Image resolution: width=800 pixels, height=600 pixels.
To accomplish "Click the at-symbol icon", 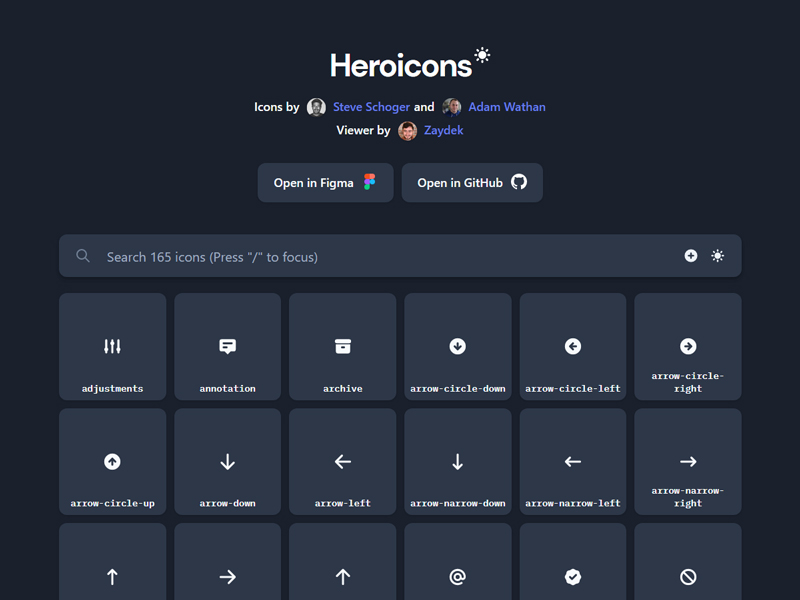I will tap(457, 576).
